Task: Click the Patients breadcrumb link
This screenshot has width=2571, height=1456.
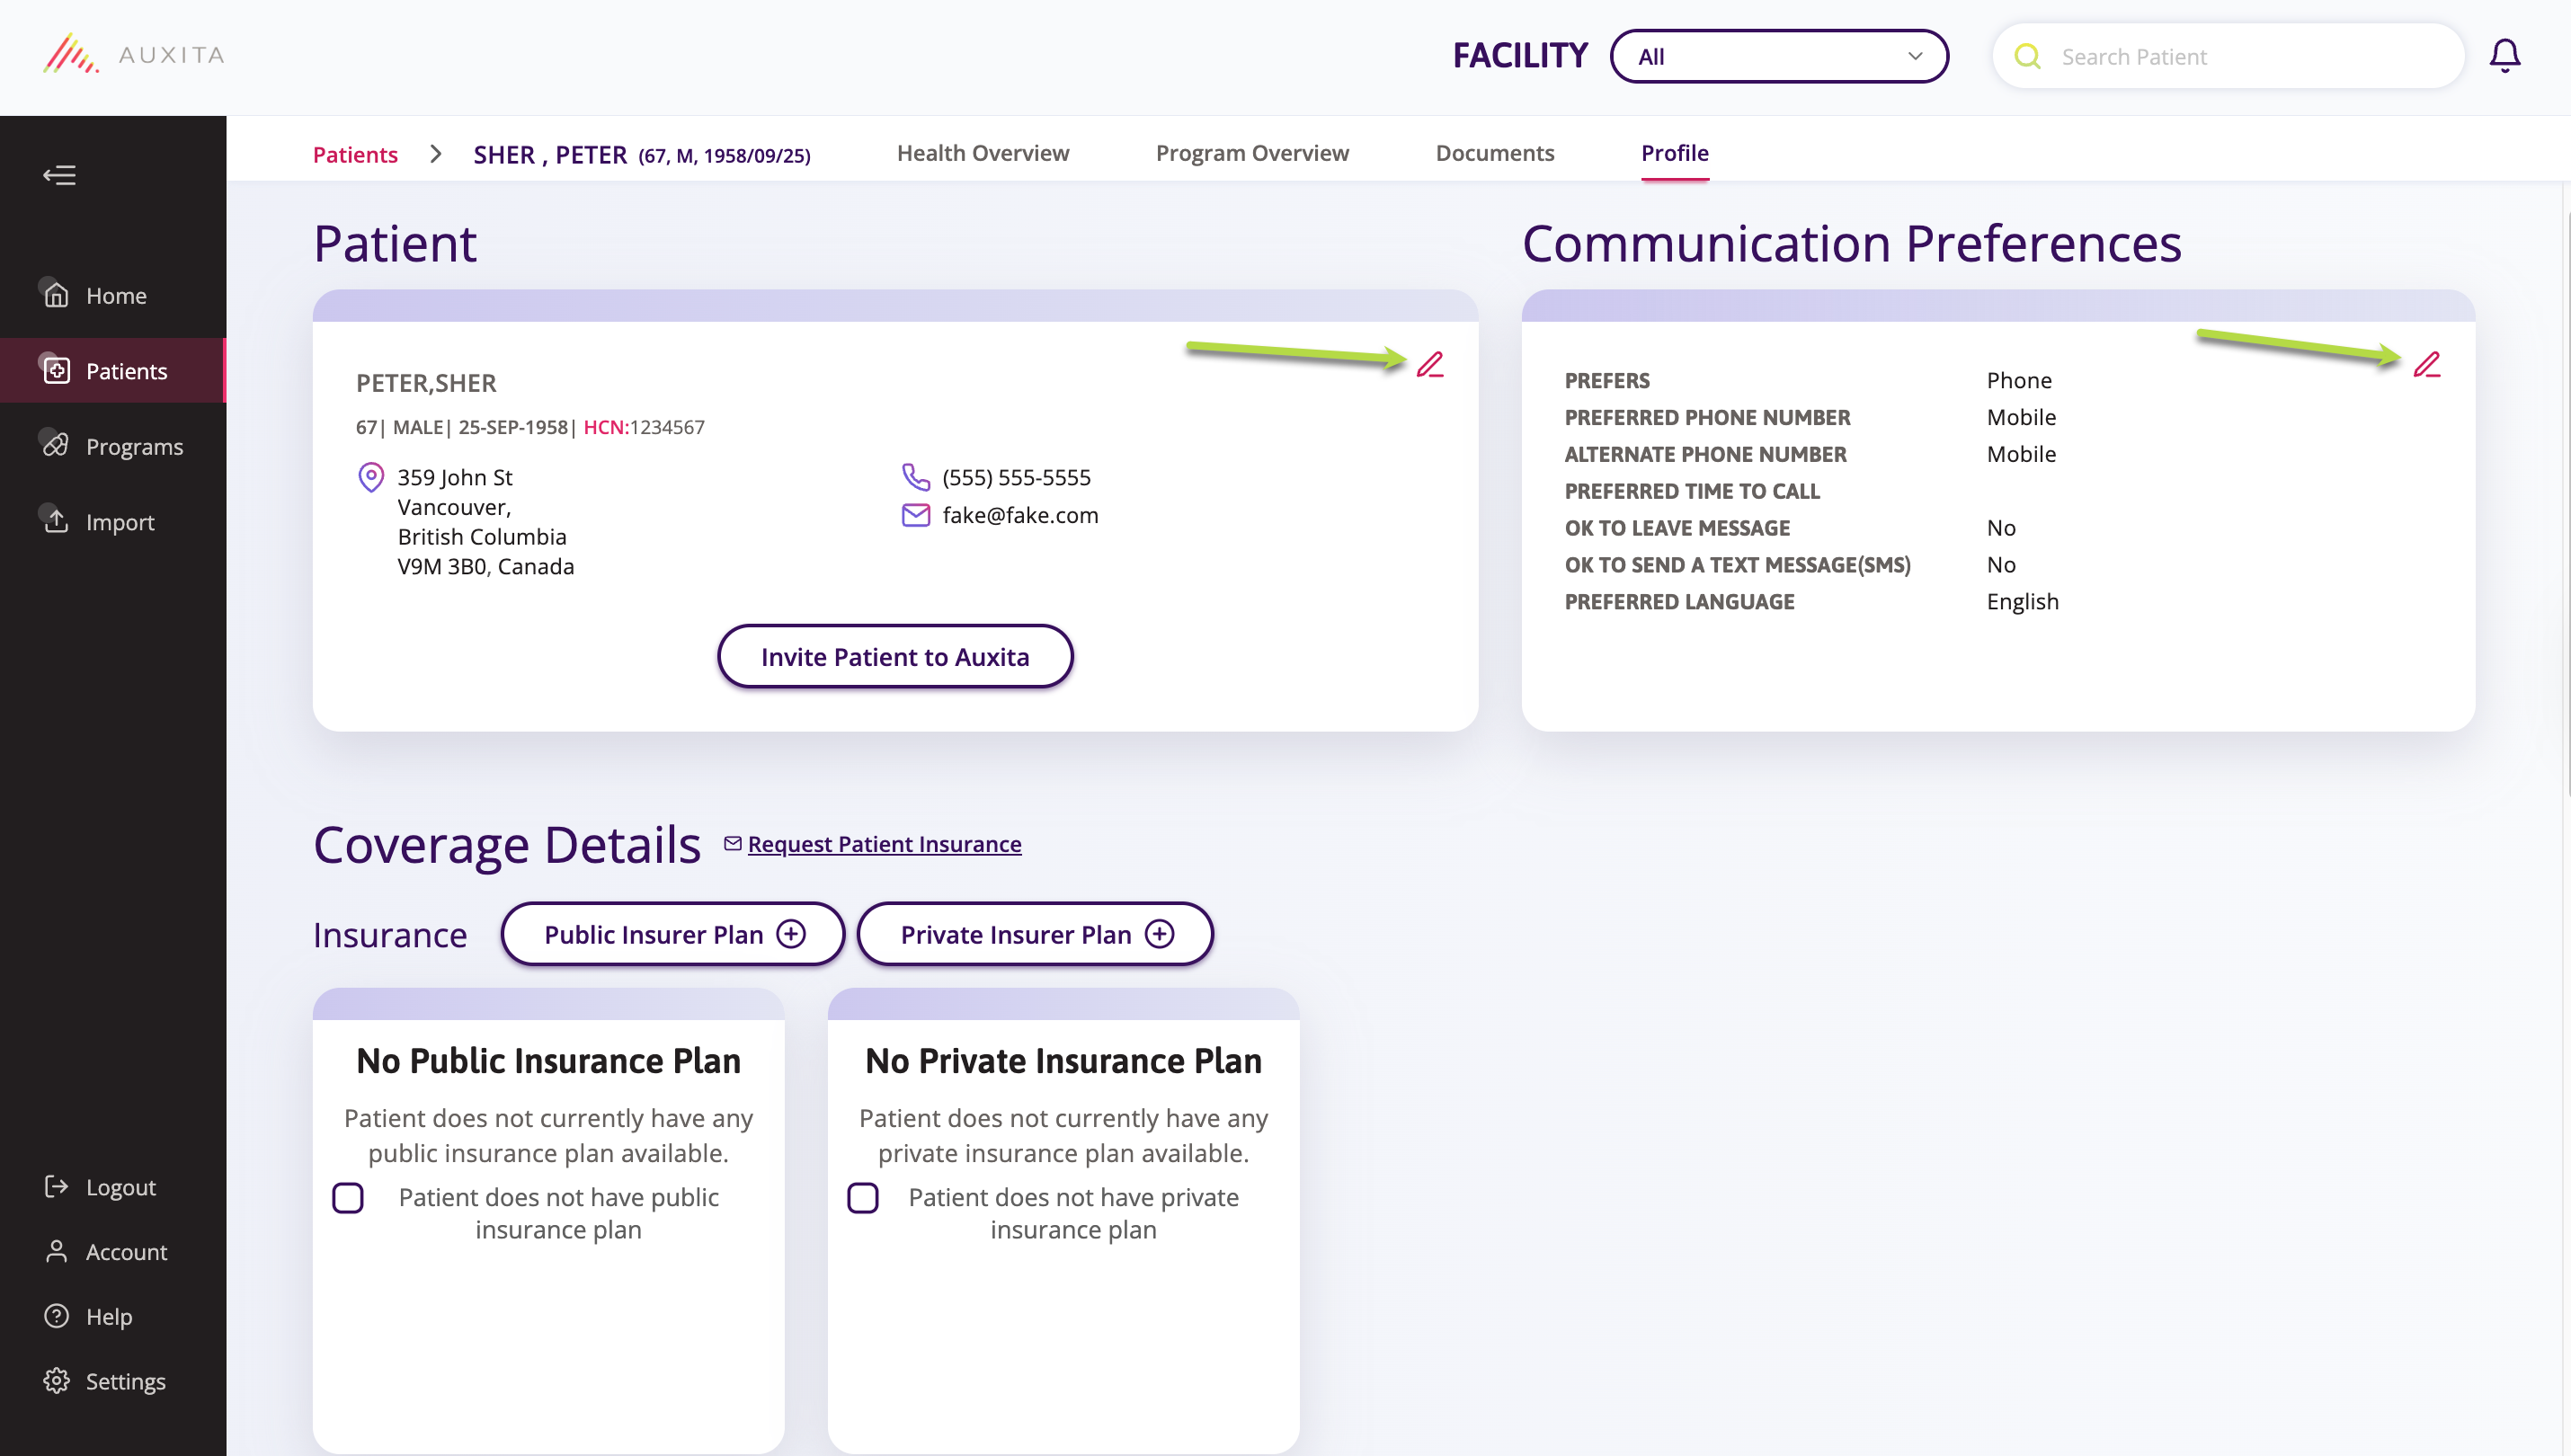Action: (x=355, y=155)
